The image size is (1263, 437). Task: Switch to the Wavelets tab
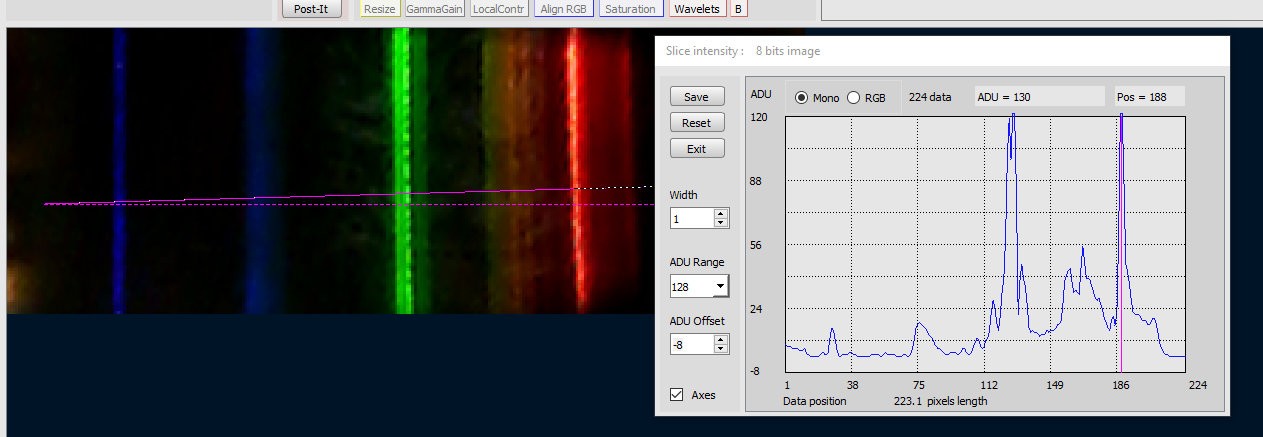click(x=696, y=9)
